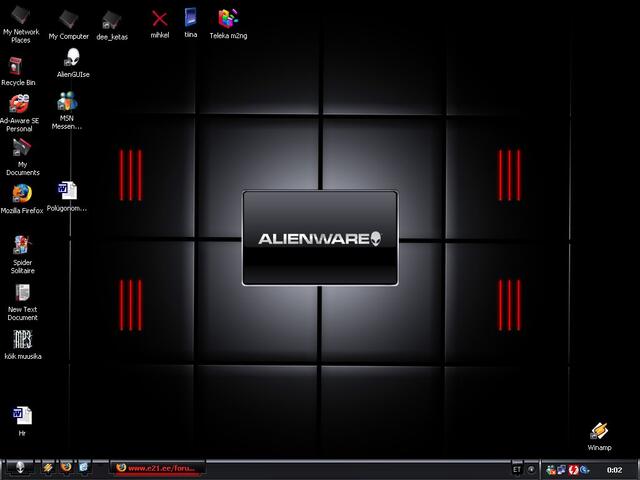Launch Winamp from Quick Launch bar
Viewport: 640px width, 480px height.
coord(48,467)
